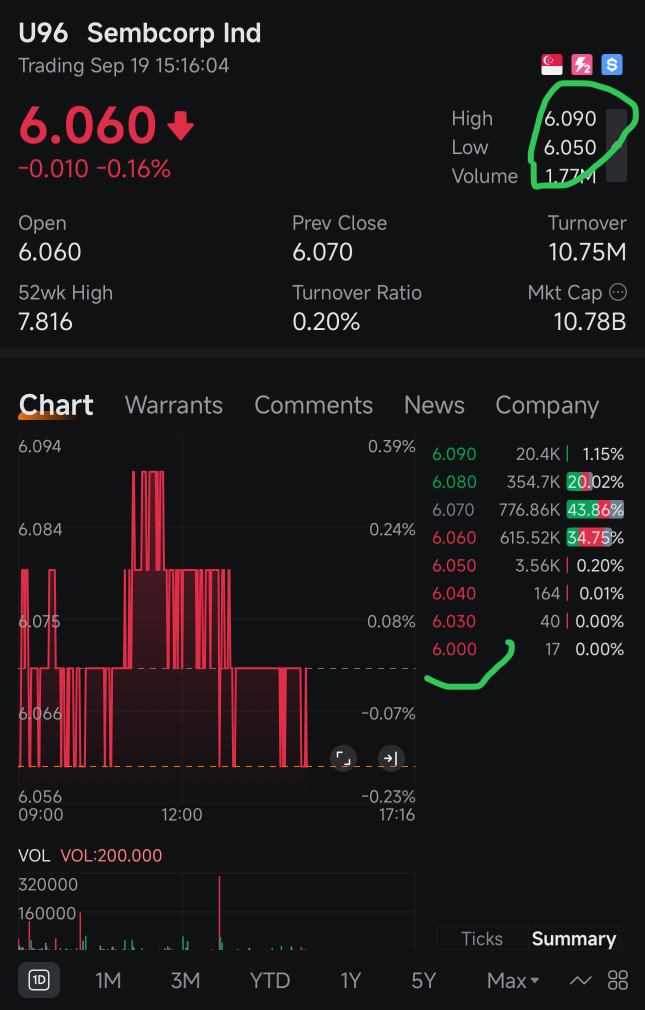The height and width of the screenshot is (1010, 645).
Task: Tap the pink Level 2 lightning icon
Action: pyautogui.click(x=581, y=65)
